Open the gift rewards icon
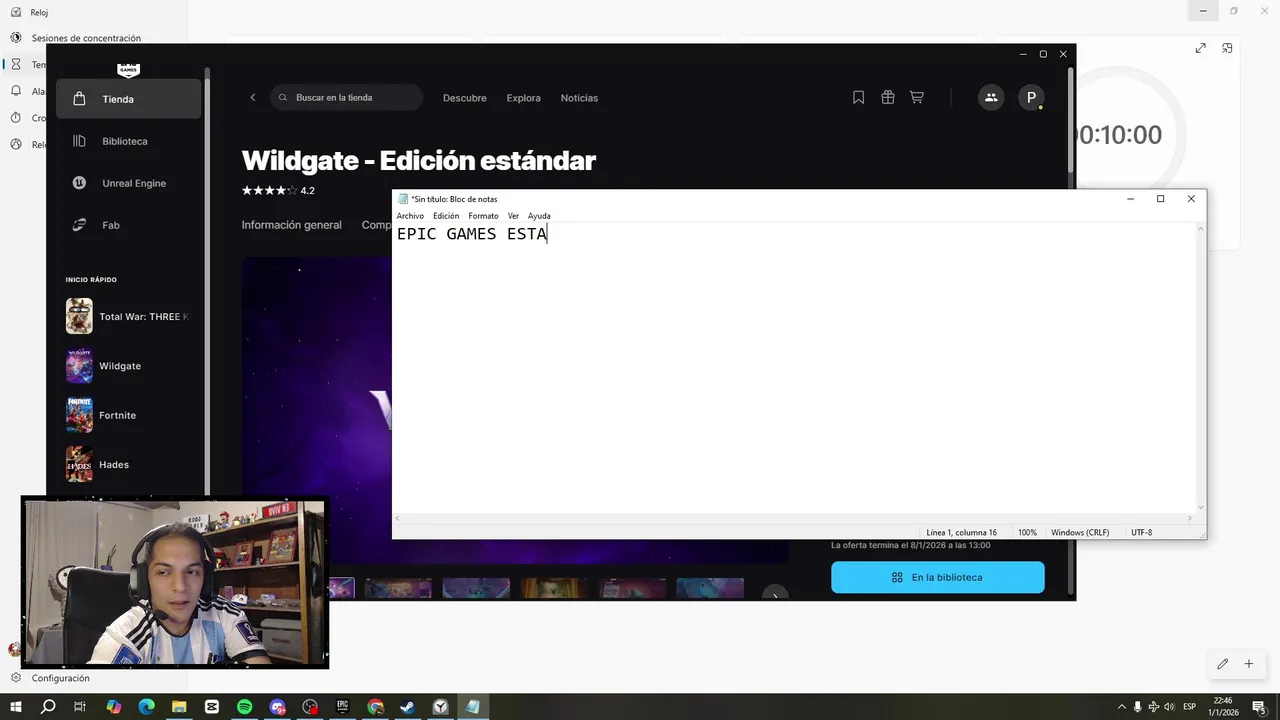The width and height of the screenshot is (1280, 720). click(x=887, y=97)
